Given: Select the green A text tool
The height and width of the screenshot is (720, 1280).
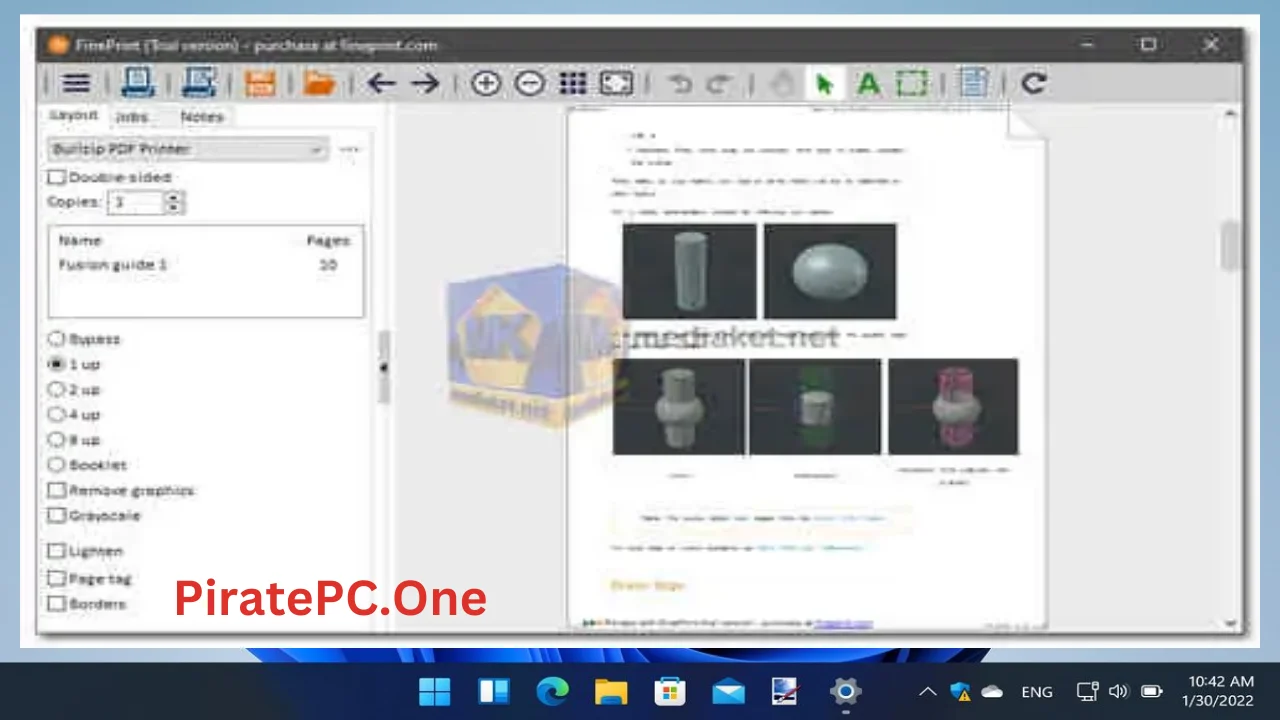Looking at the screenshot, I should coord(868,84).
